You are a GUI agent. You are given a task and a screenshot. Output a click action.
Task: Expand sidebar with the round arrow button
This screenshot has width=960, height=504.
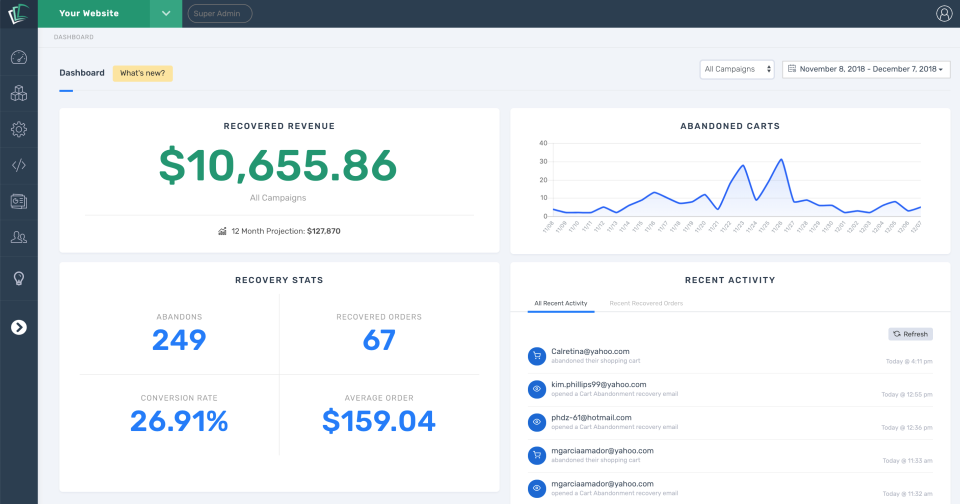tap(18, 328)
